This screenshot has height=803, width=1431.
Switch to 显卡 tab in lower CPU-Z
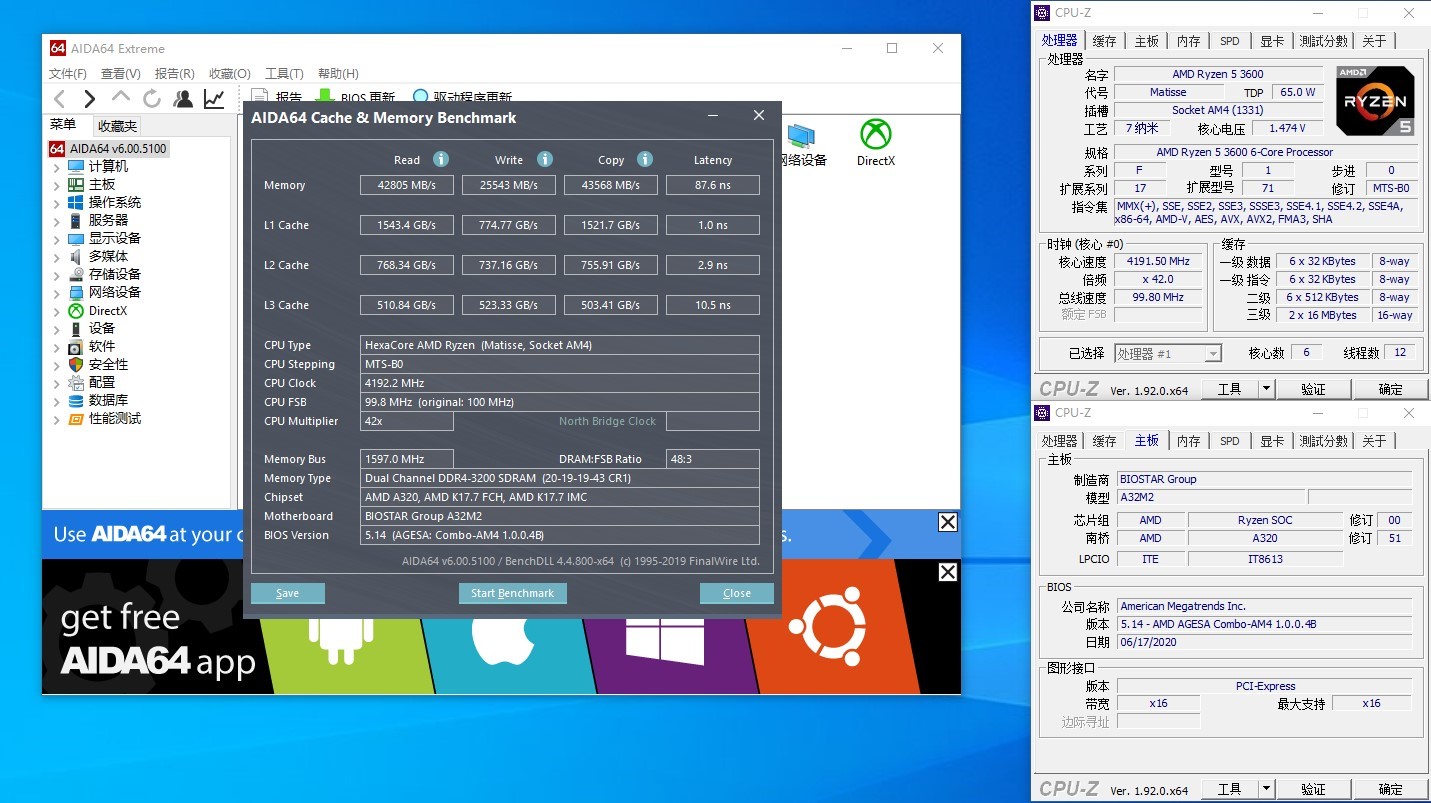click(x=1271, y=441)
